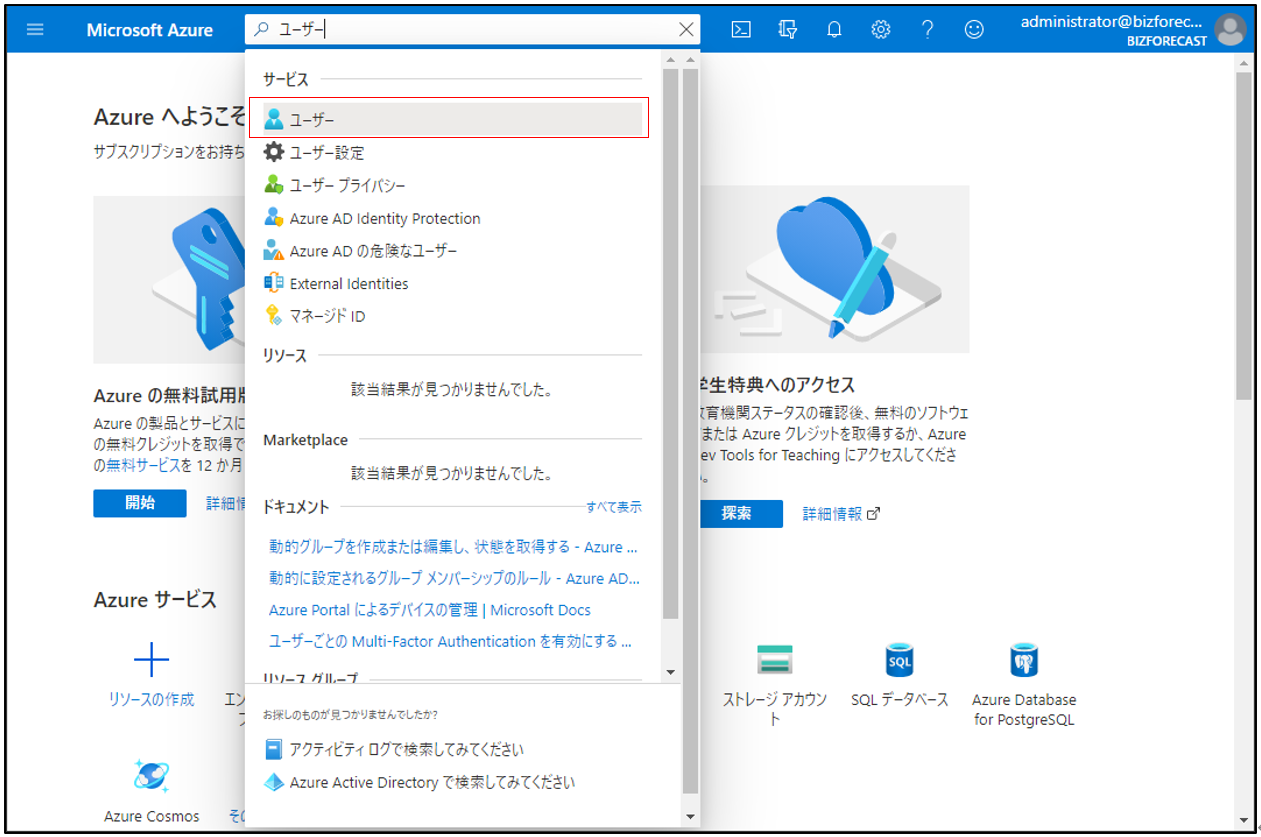Image resolution: width=1261 pixels, height=837 pixels.
Task: Click リソースの作成 plus icon
Action: tap(151, 661)
